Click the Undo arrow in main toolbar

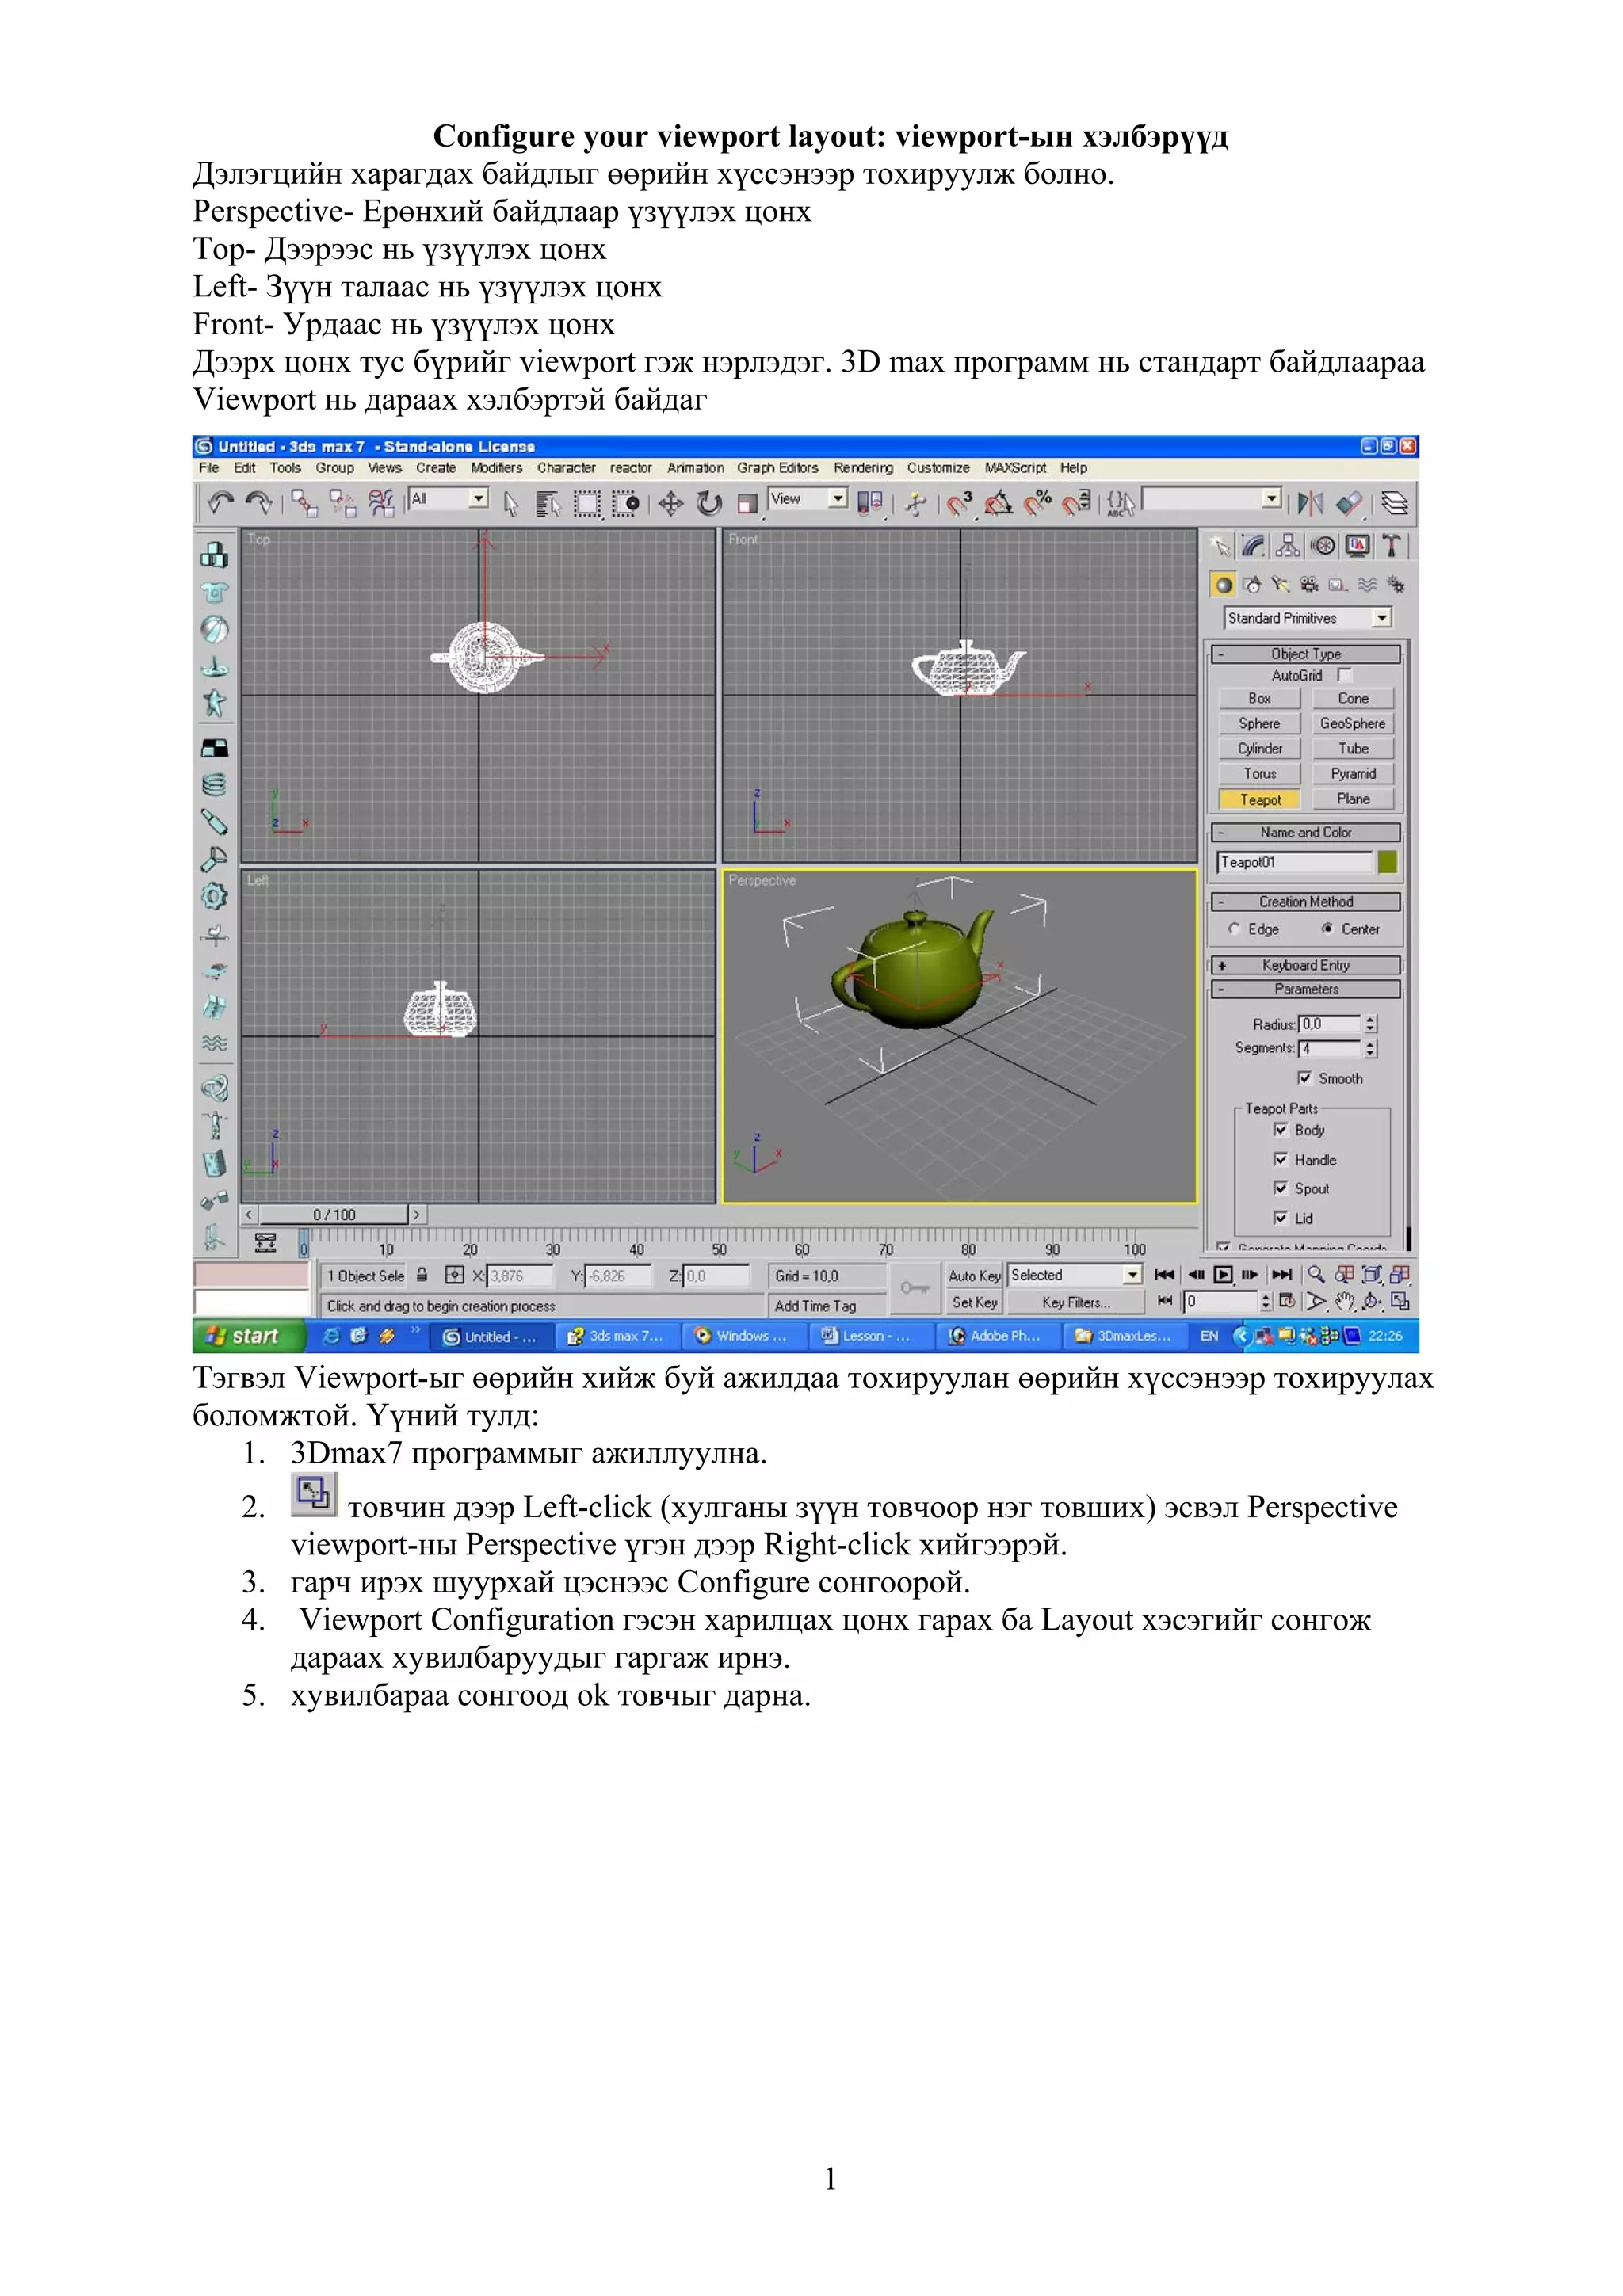pos(220,502)
